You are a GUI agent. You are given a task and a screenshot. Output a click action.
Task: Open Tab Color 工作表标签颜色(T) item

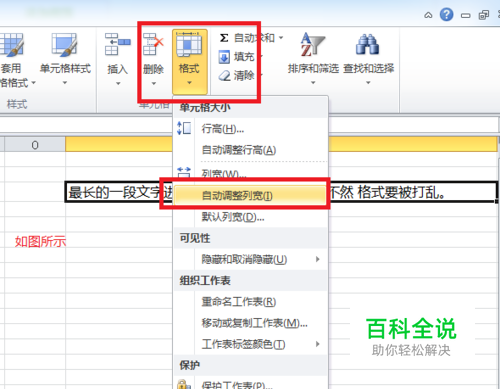[x=251, y=344]
